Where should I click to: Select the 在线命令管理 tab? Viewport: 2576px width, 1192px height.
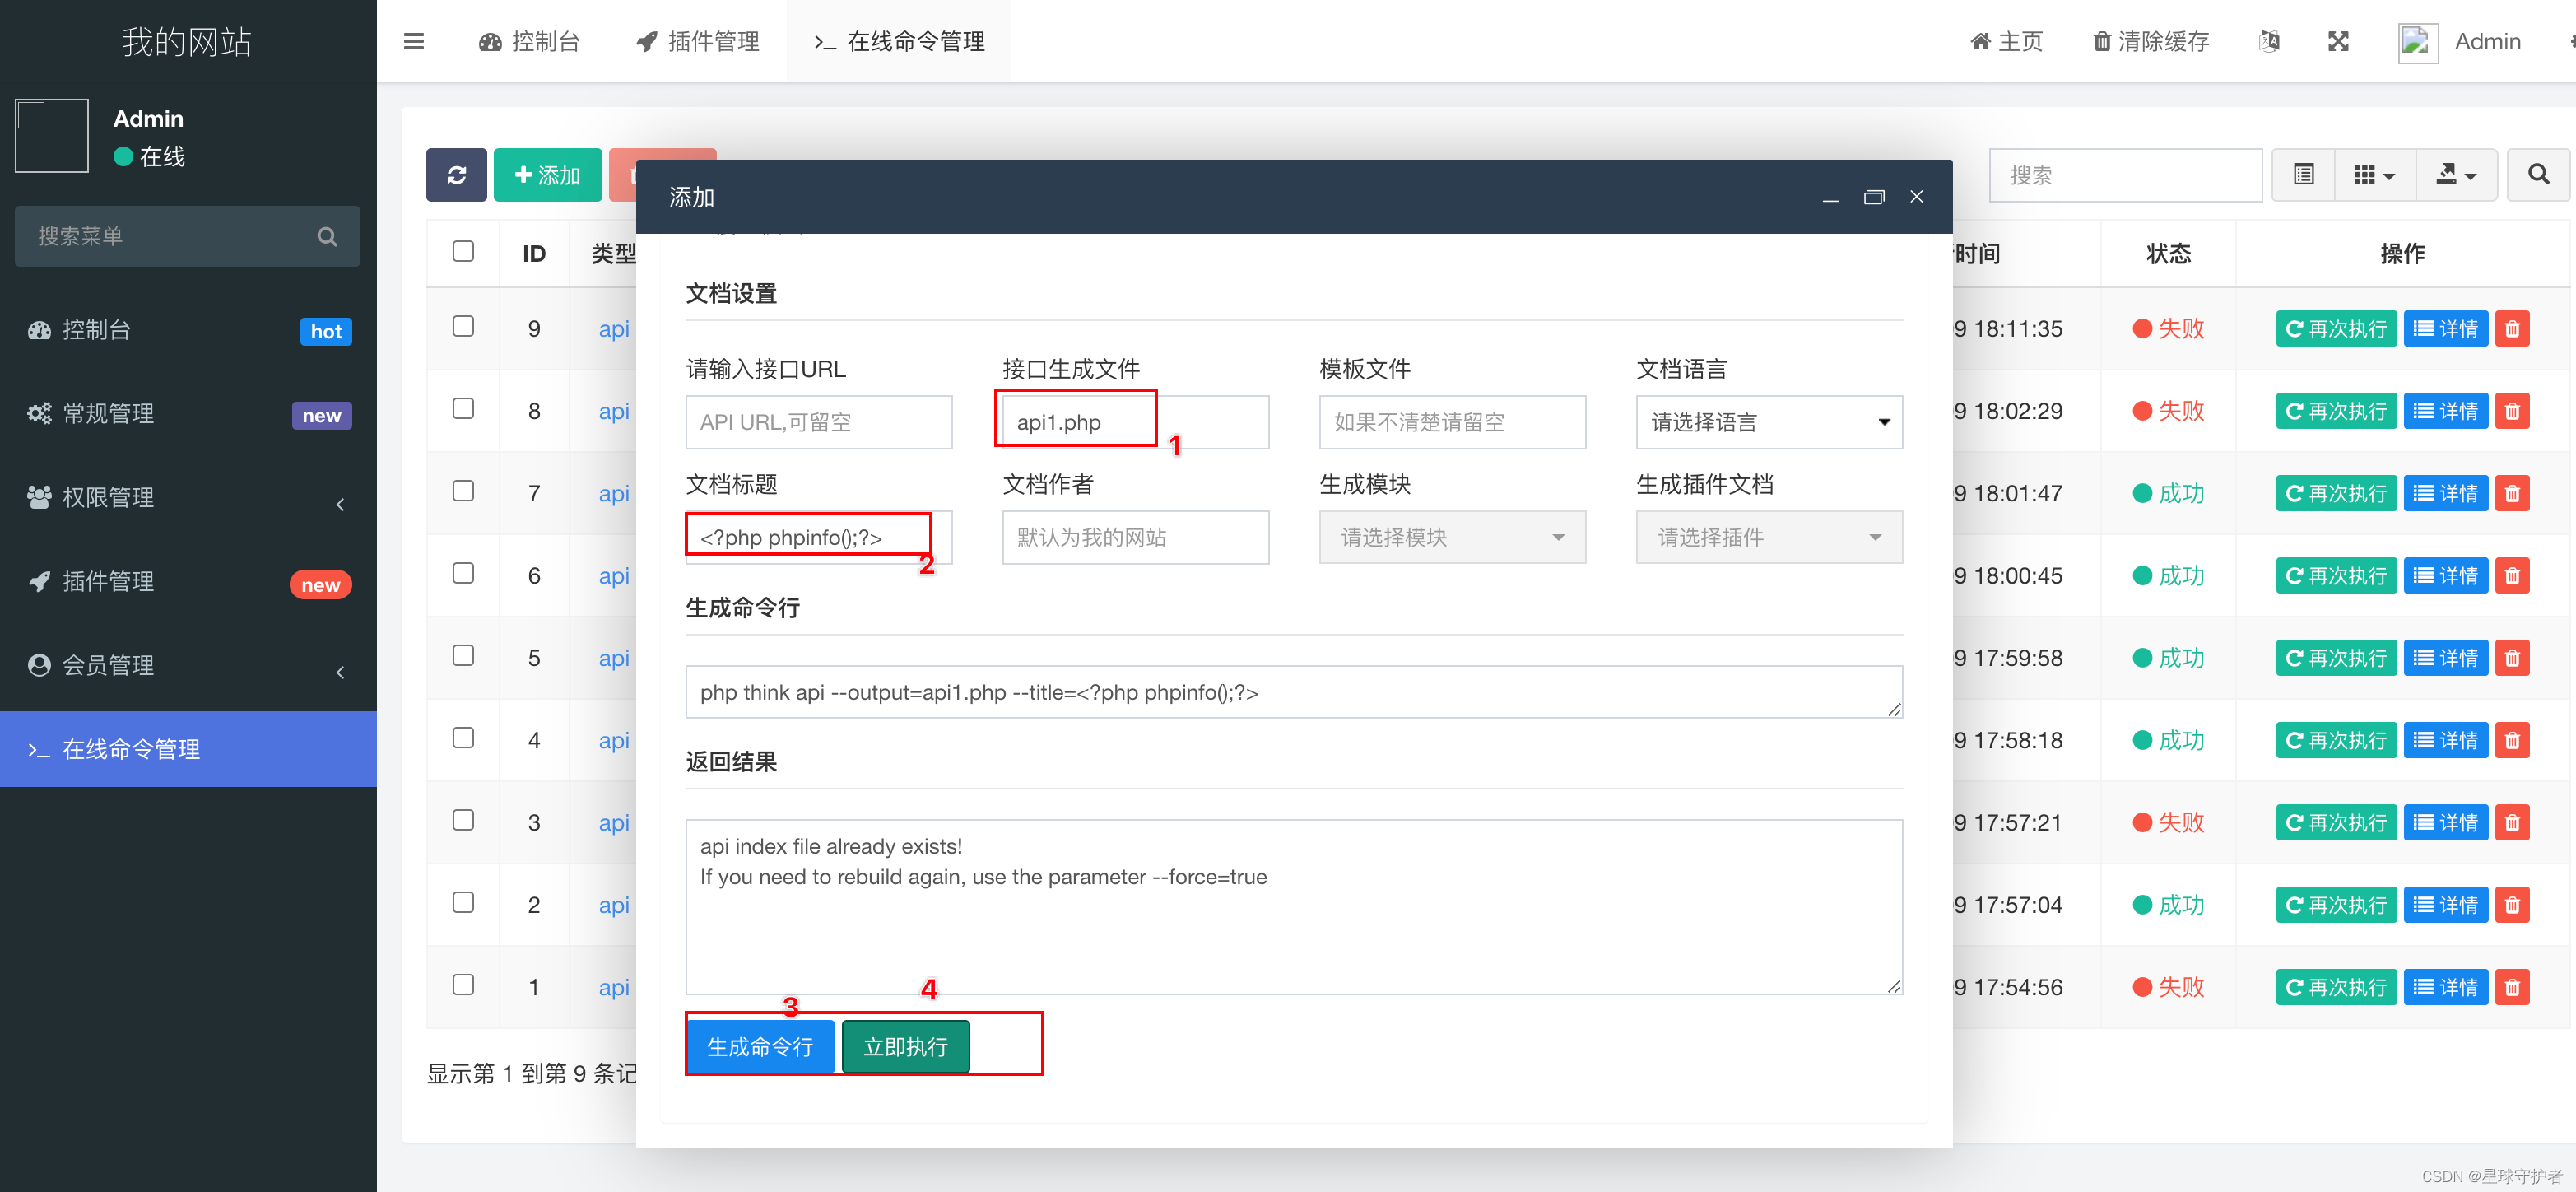coord(900,41)
